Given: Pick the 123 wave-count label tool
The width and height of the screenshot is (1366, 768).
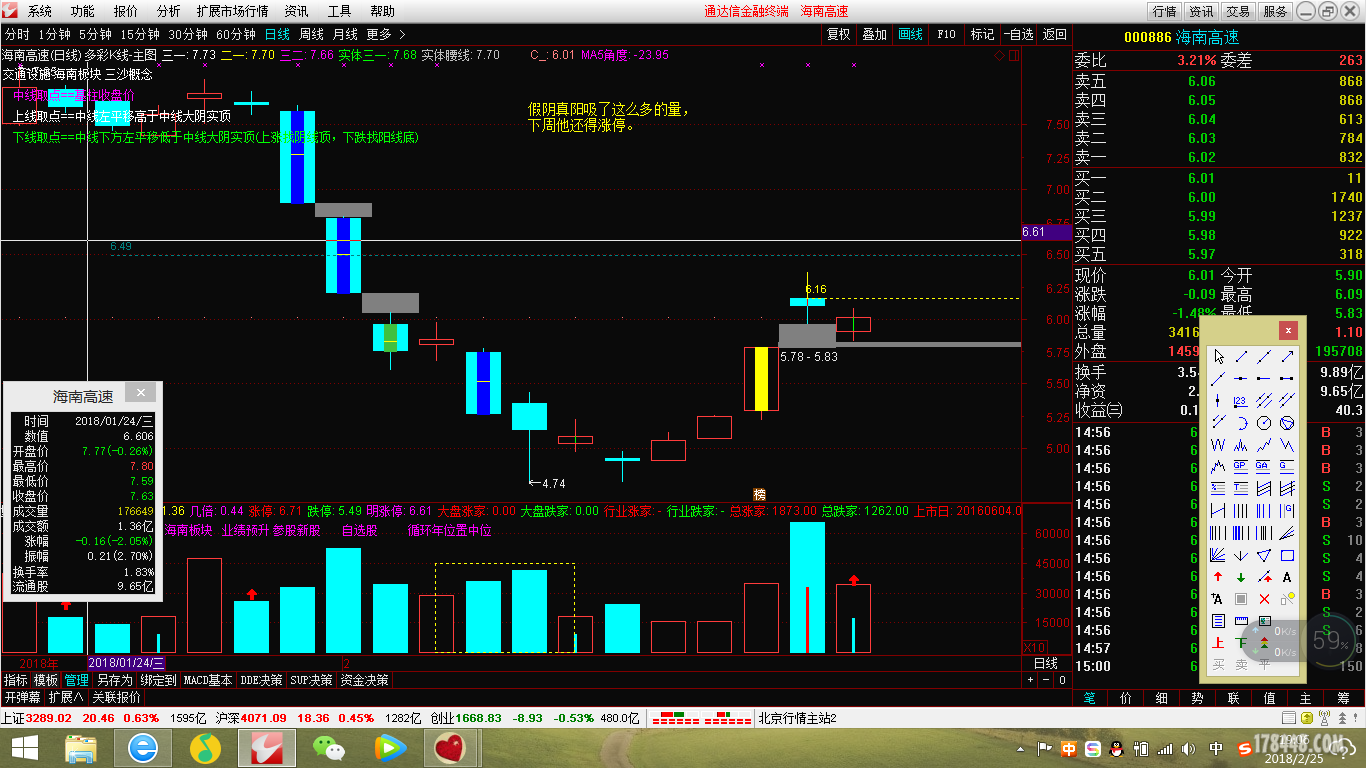Looking at the screenshot, I should [x=1241, y=400].
